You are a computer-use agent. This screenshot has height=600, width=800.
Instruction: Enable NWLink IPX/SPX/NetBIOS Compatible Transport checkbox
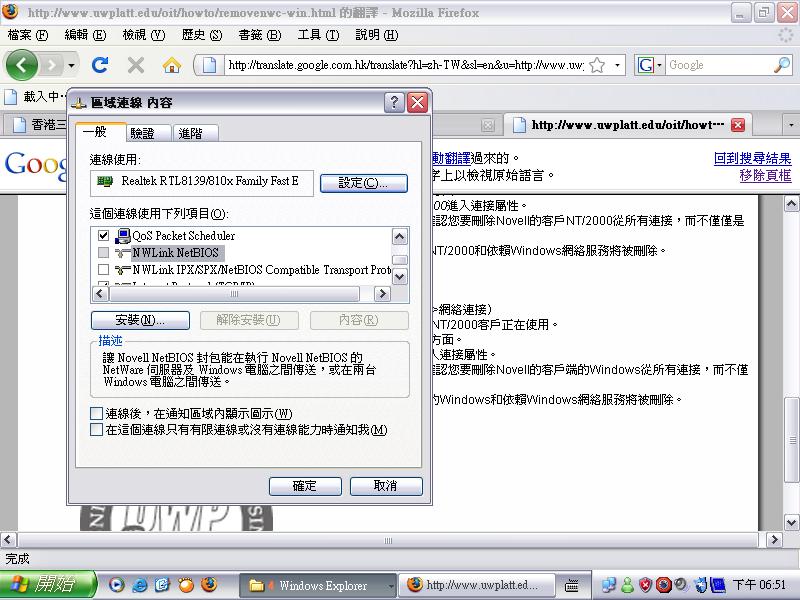click(104, 269)
